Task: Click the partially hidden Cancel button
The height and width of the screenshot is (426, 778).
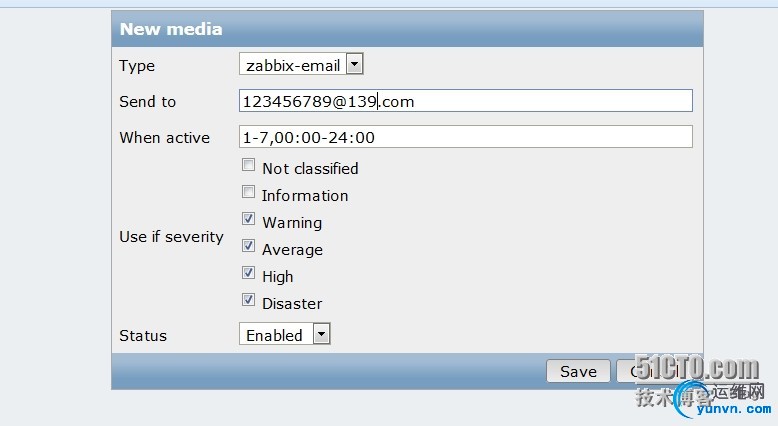Action: pyautogui.click(x=626, y=371)
